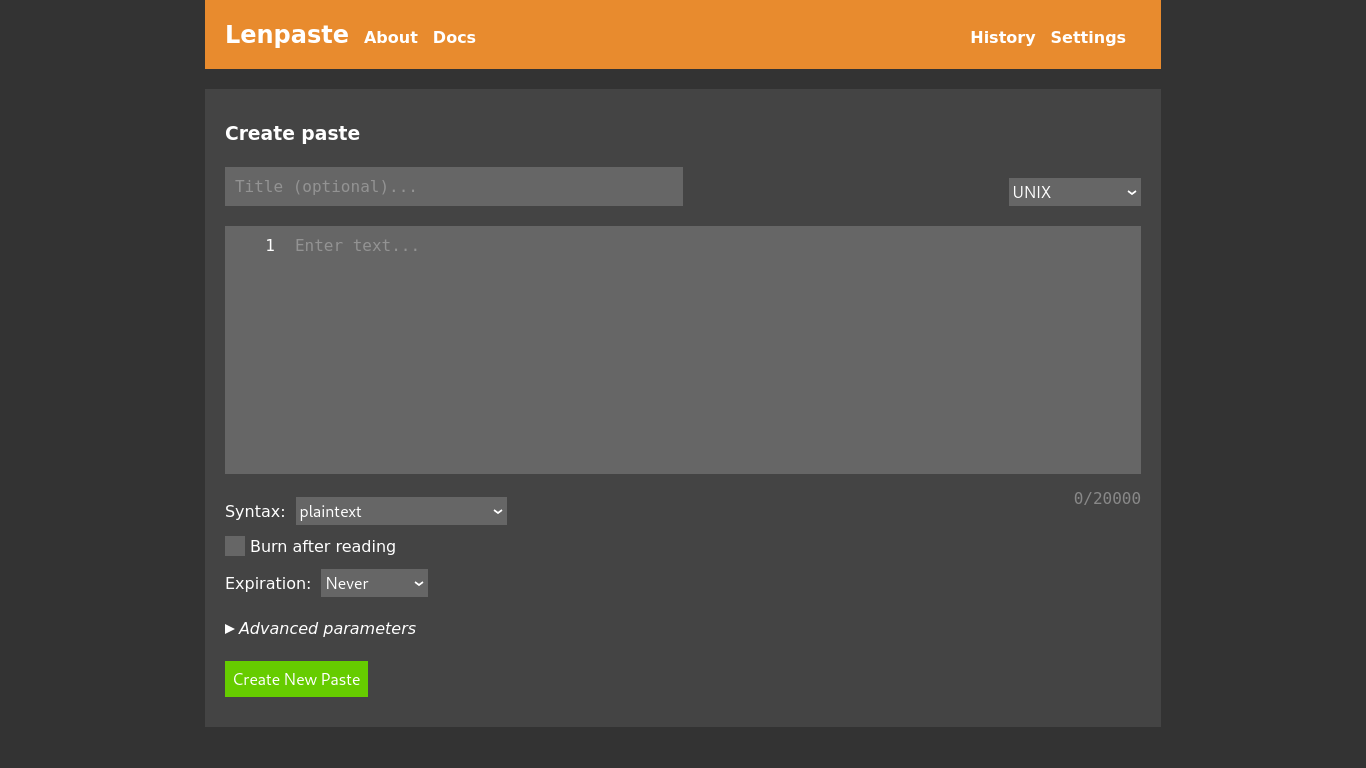
Task: Click Create New Paste
Action: click(x=296, y=679)
